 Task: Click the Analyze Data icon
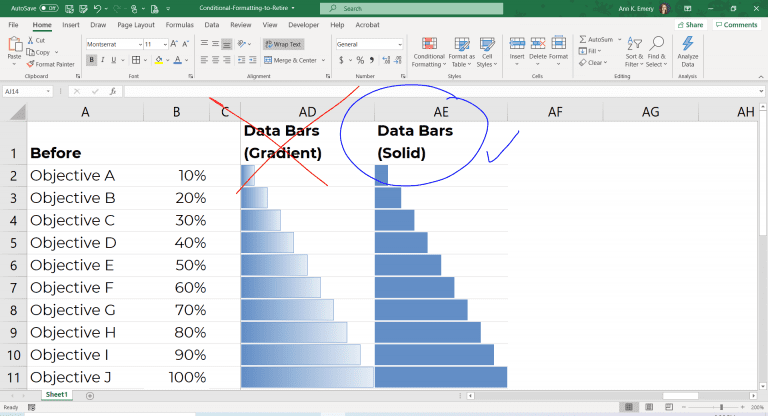pyautogui.click(x=688, y=50)
